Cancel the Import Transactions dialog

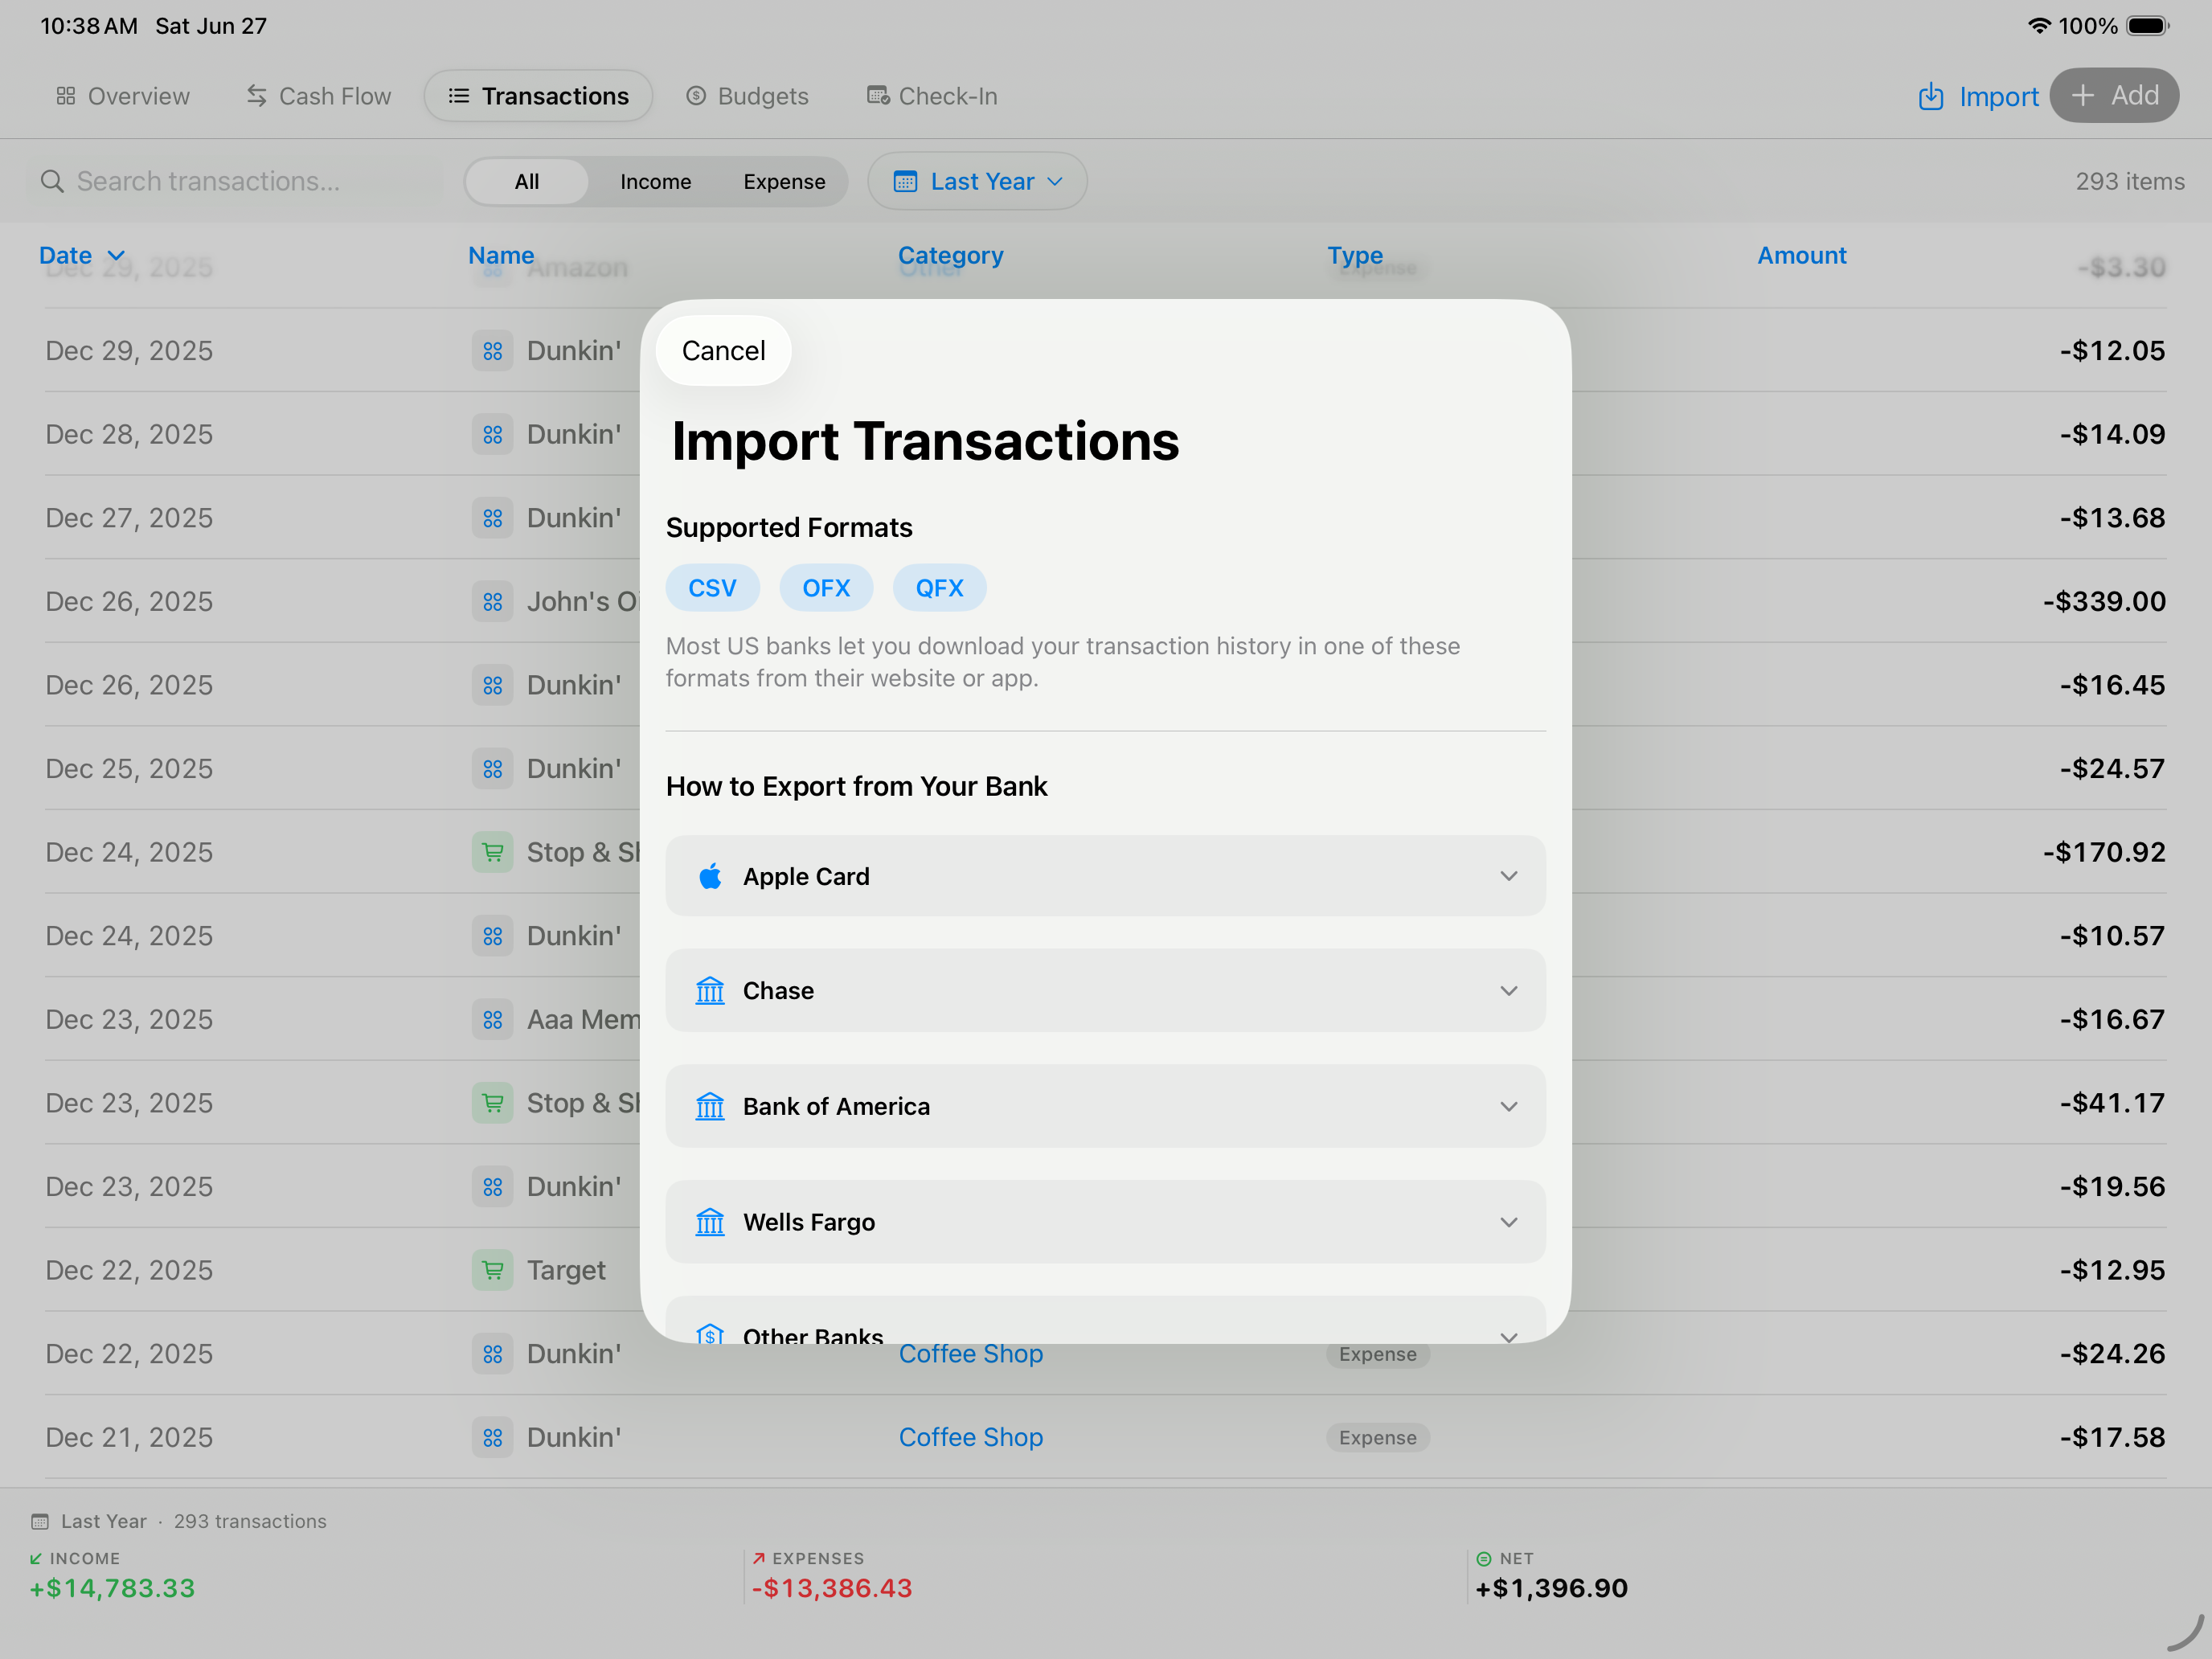[723, 351]
